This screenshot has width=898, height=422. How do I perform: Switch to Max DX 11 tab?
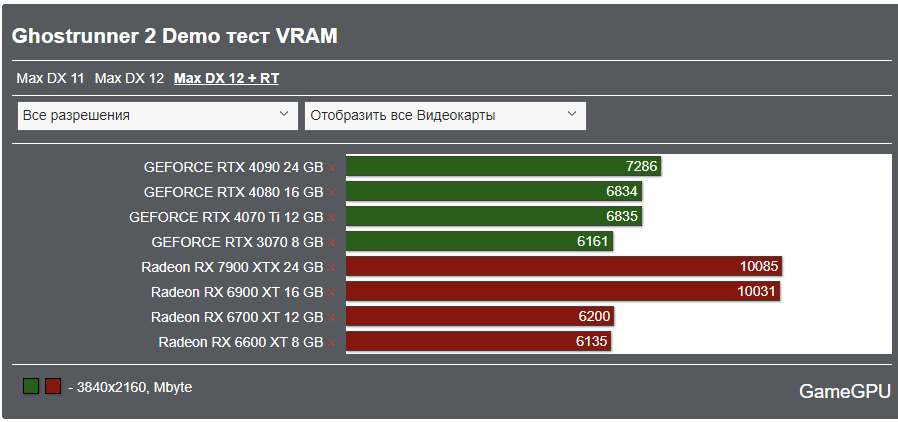[x=50, y=78]
